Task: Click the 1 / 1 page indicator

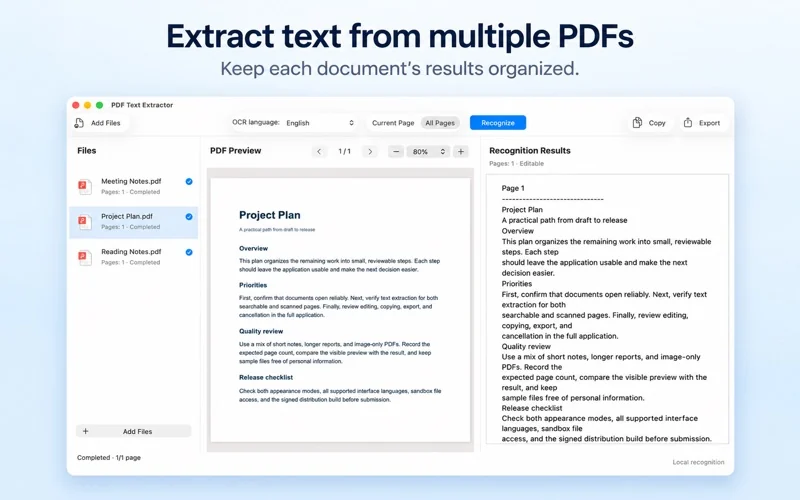Action: (x=344, y=152)
